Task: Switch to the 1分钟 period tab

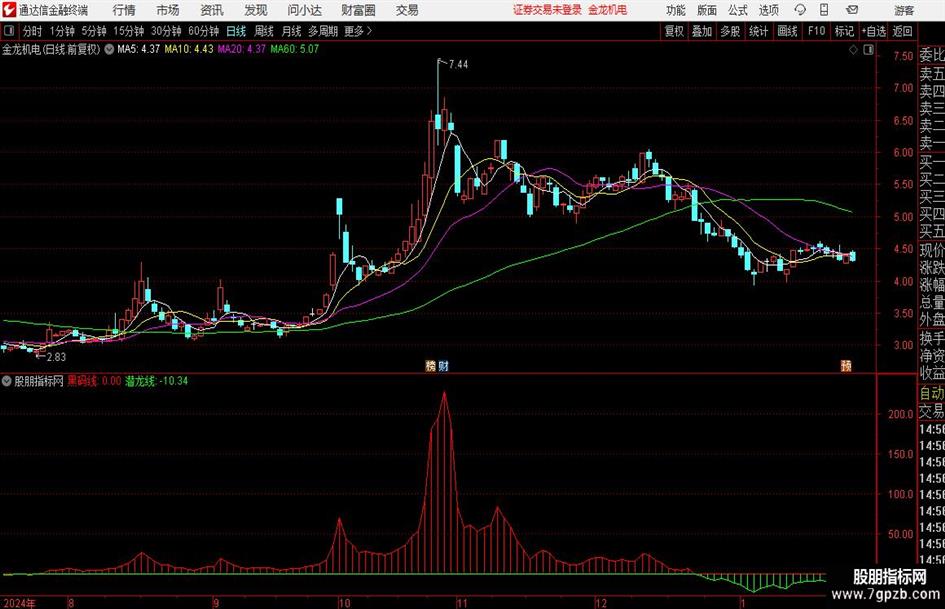Action: click(62, 31)
